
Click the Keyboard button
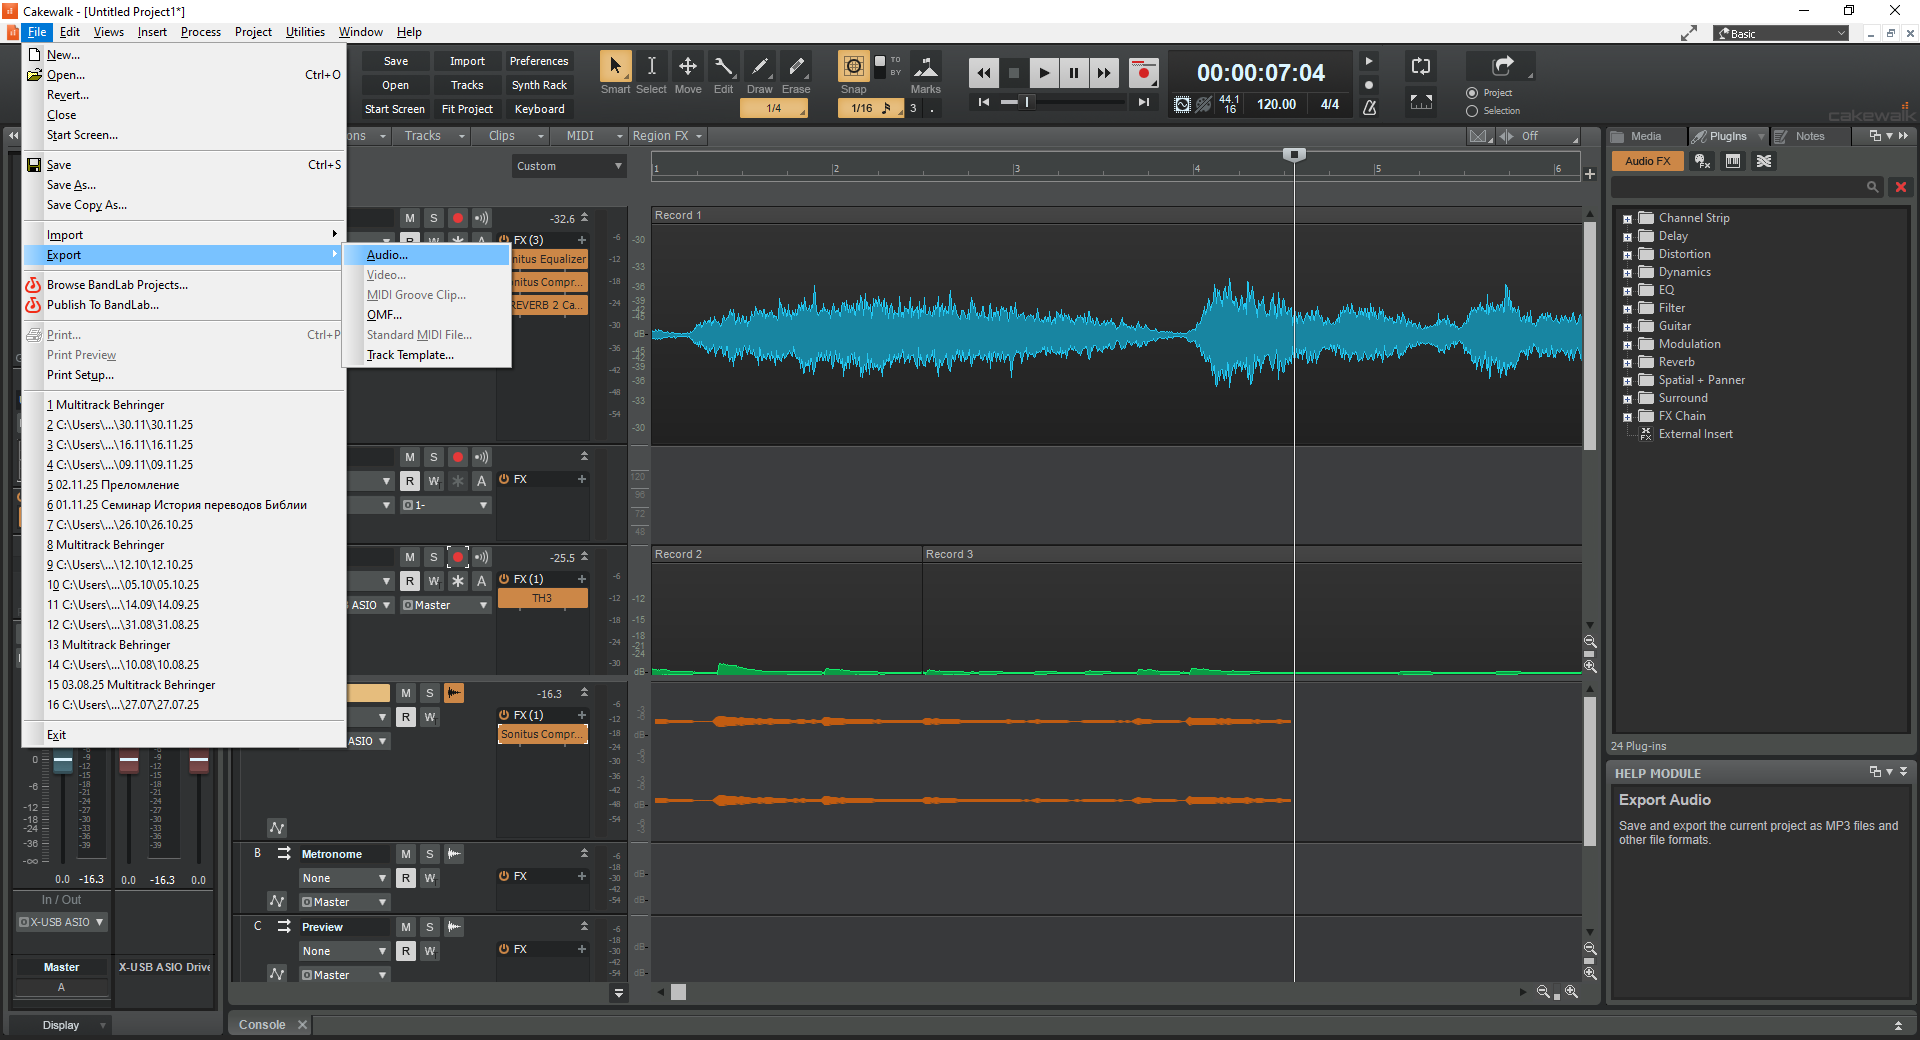539,109
